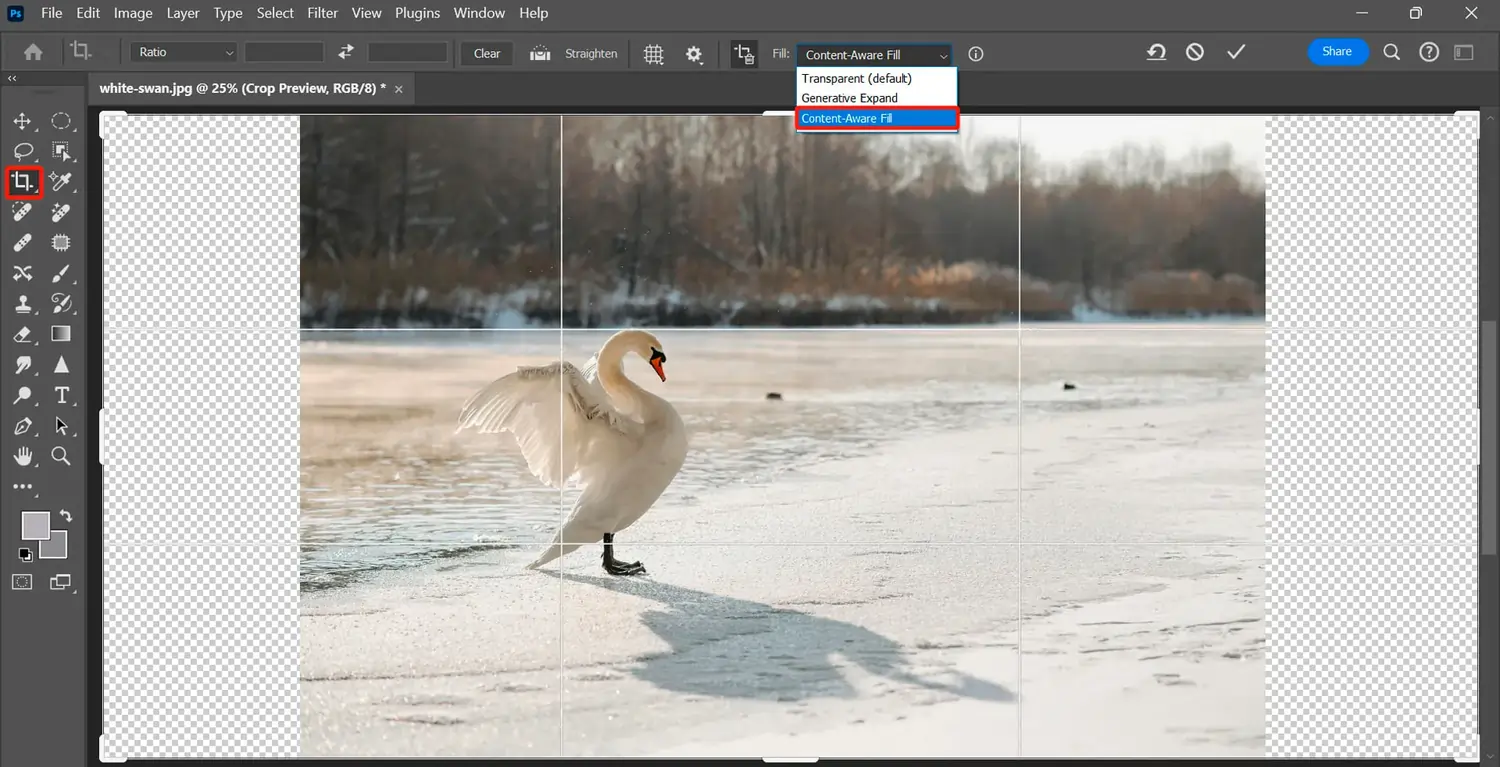Click the crop width input field
The width and height of the screenshot is (1500, 767).
coord(284,53)
